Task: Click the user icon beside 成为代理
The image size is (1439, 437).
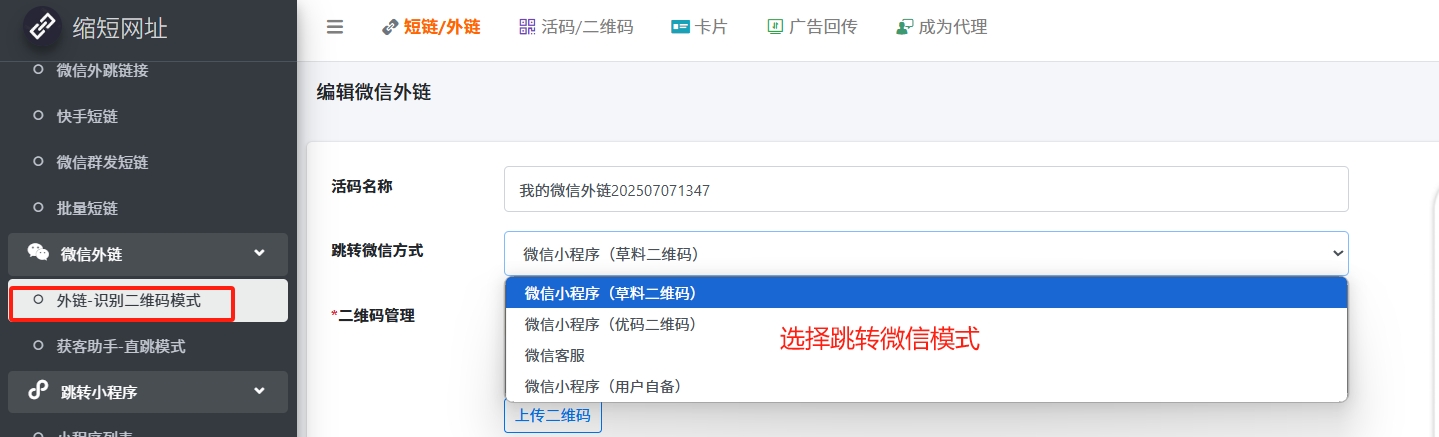Action: tap(904, 27)
